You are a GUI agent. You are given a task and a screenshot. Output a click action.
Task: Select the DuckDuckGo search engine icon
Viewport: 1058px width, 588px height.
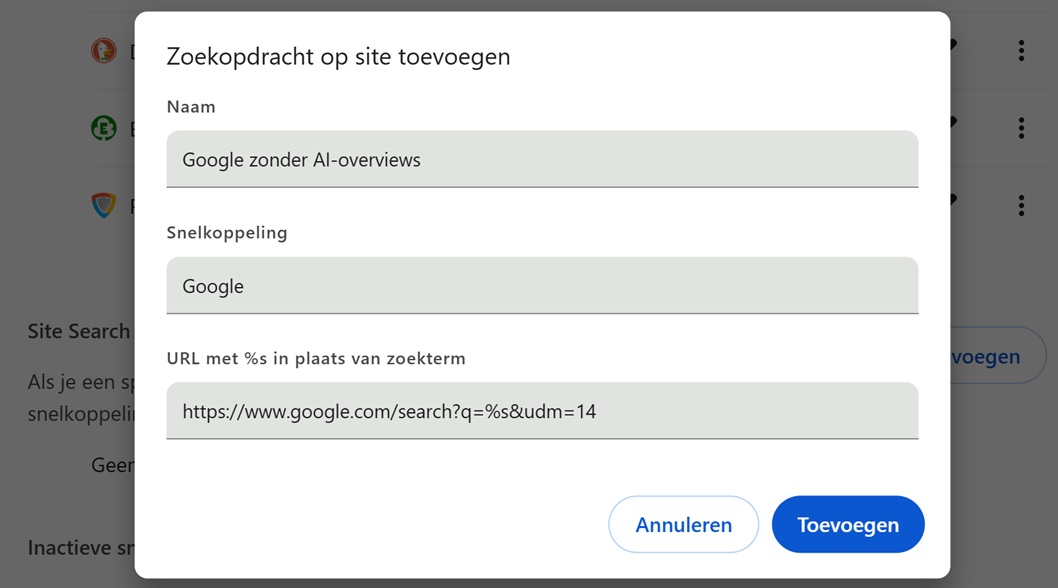coord(105,50)
